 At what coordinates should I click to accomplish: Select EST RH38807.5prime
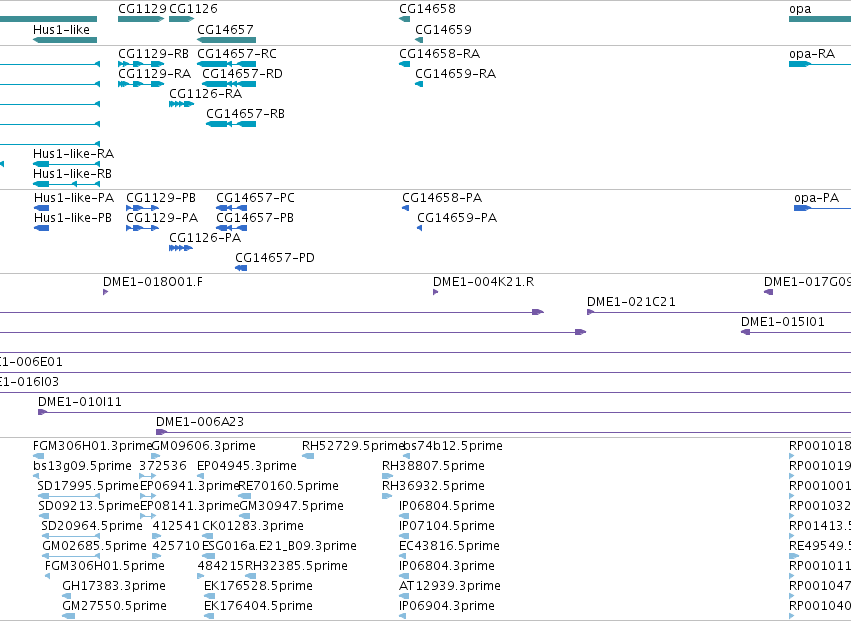[433, 466]
